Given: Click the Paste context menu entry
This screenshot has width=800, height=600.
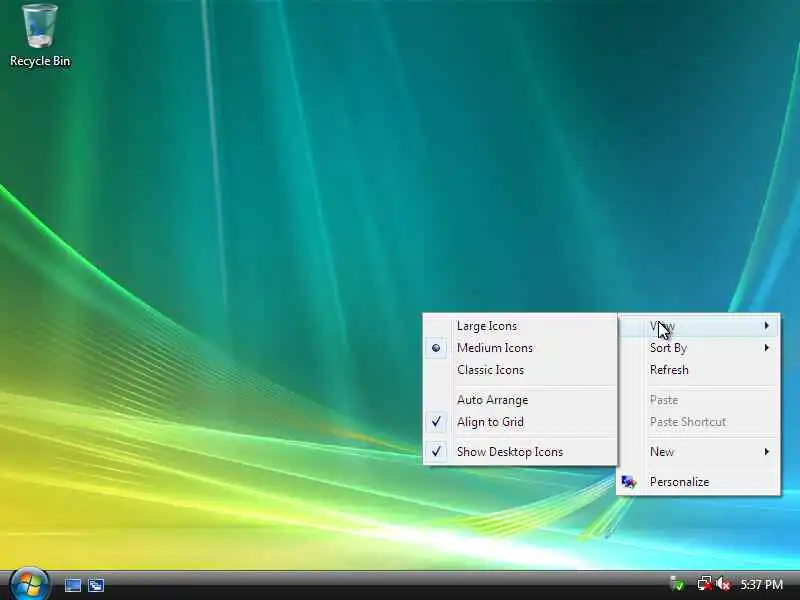Looking at the screenshot, I should click(x=698, y=400).
